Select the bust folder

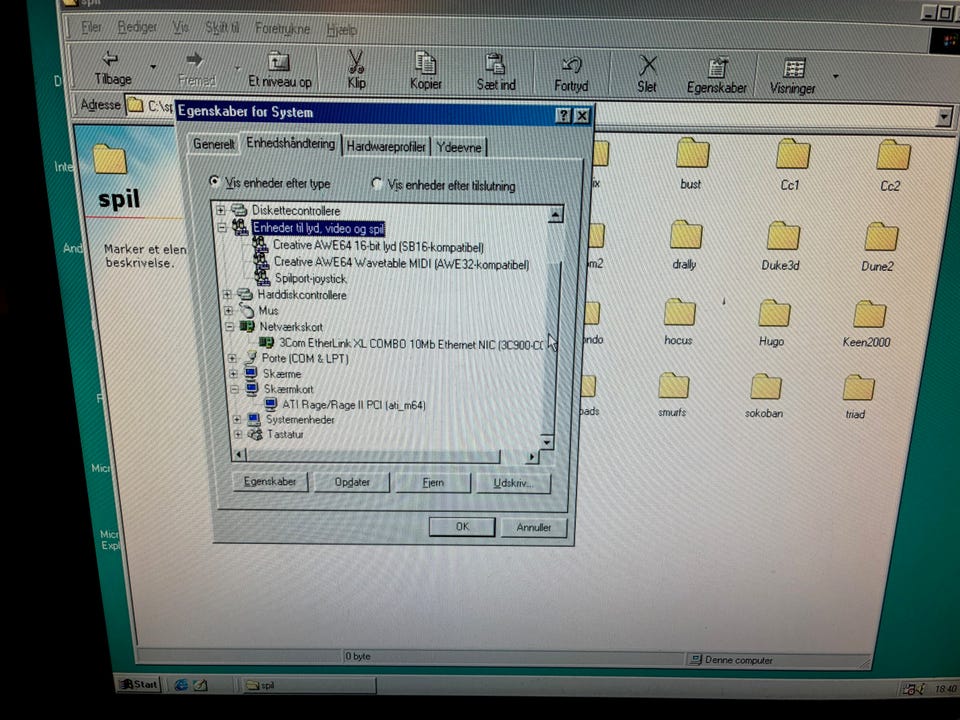pyautogui.click(x=691, y=163)
